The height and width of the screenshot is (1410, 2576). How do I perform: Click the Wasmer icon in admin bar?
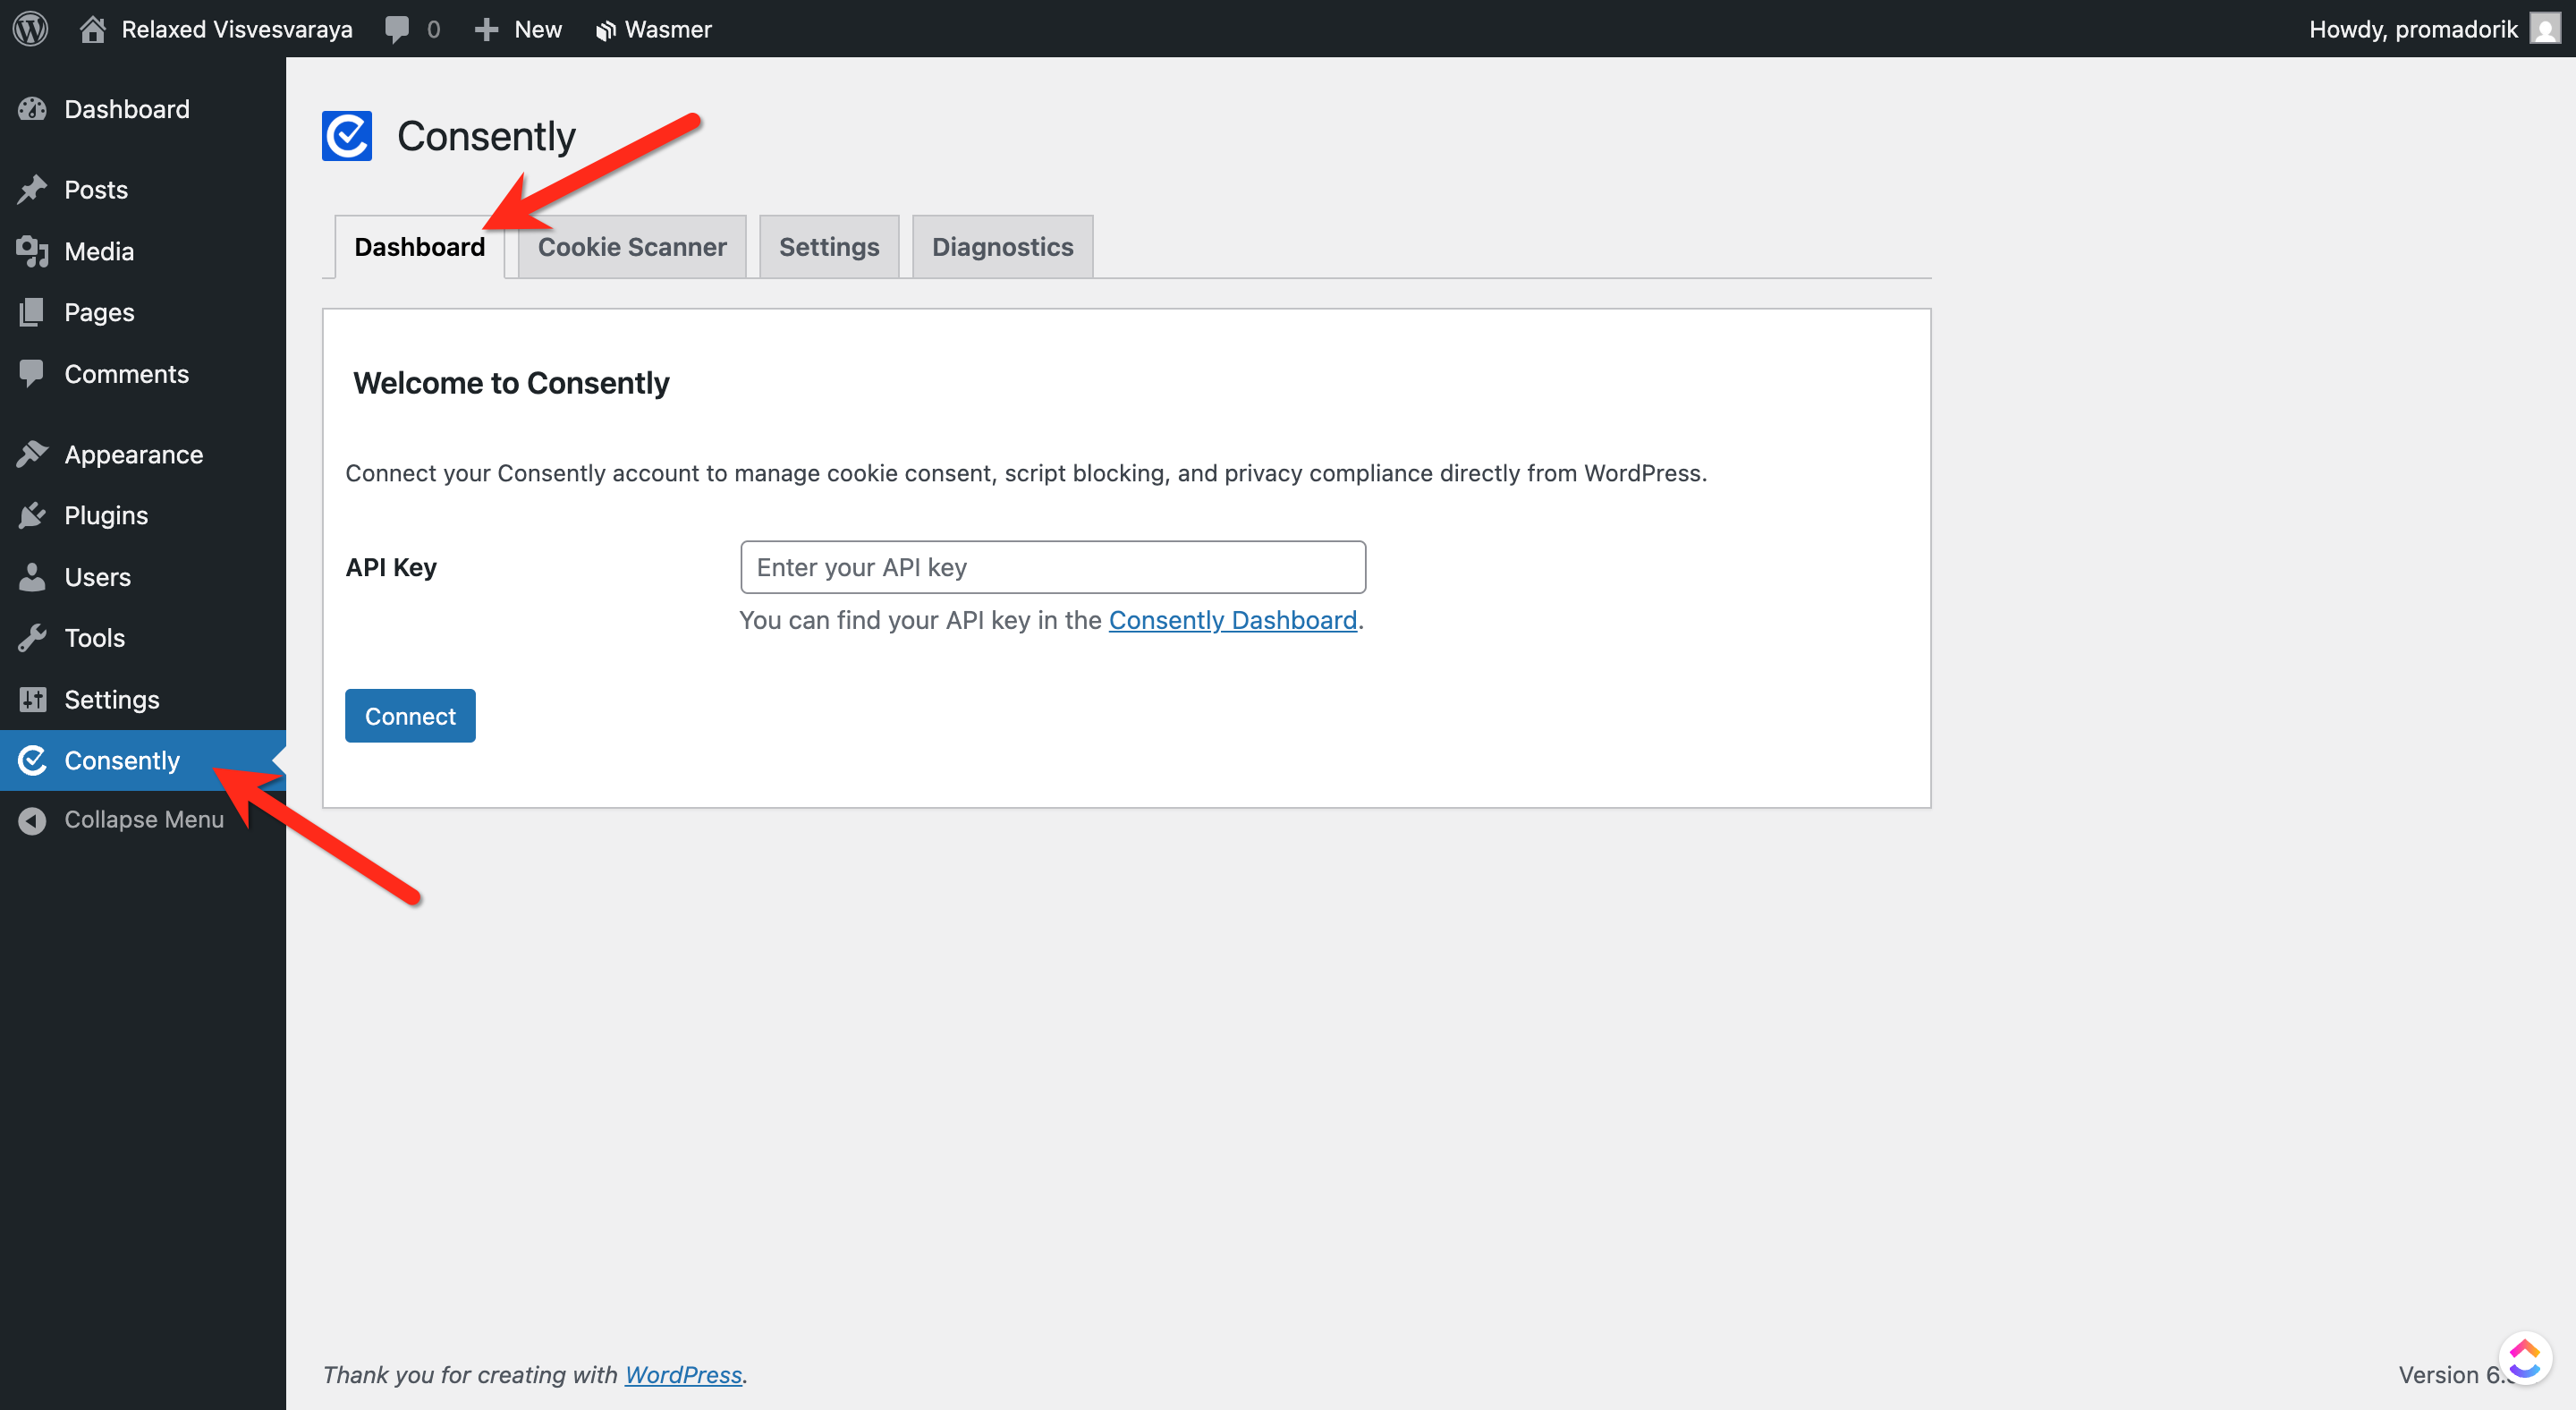[604, 30]
